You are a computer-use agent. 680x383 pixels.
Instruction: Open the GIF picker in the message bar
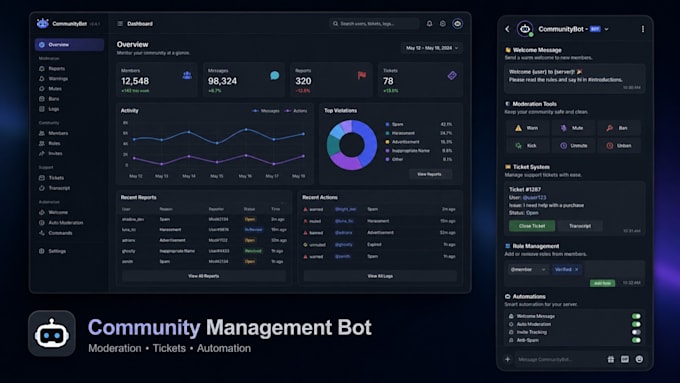pyautogui.click(x=624, y=359)
